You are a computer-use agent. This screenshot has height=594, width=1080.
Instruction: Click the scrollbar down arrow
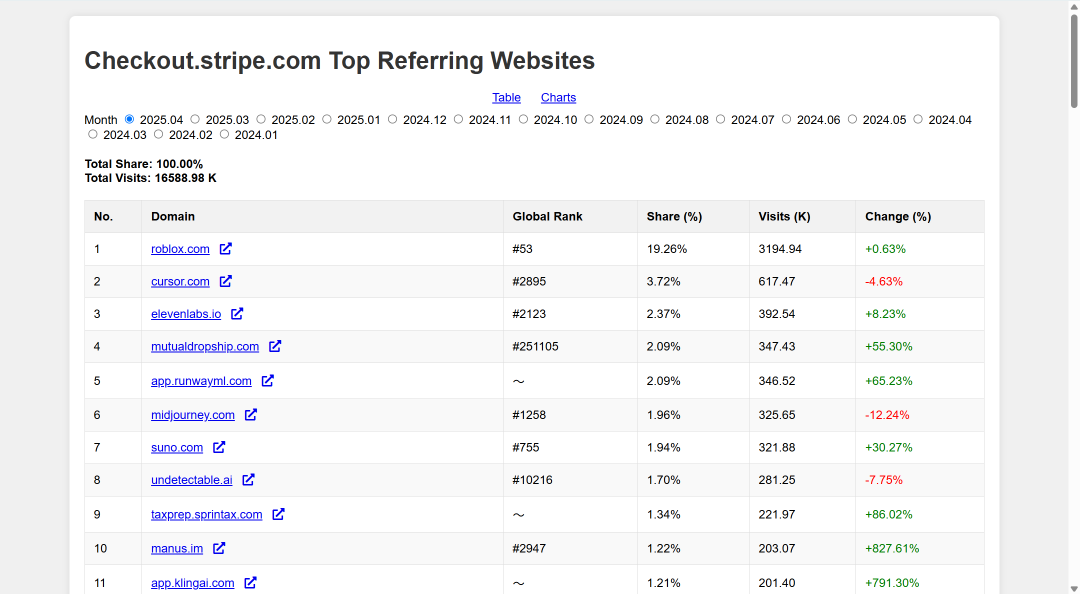pos(1074,588)
